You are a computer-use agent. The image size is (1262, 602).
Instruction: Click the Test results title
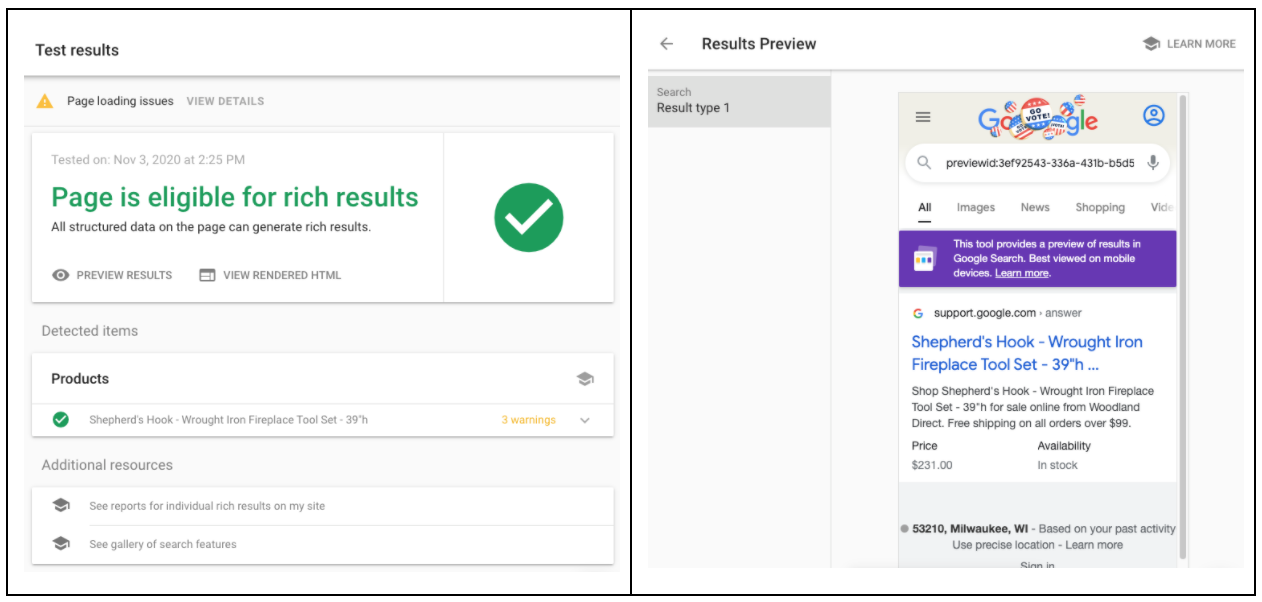pyautogui.click(x=77, y=50)
